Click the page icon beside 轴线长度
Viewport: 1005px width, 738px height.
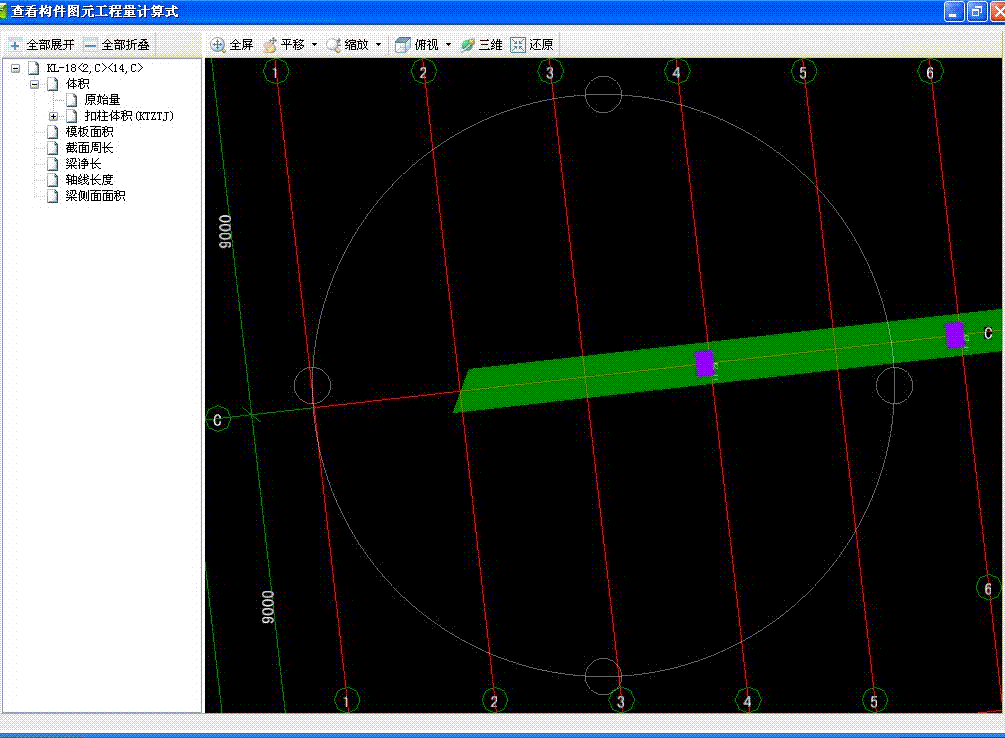[x=53, y=180]
